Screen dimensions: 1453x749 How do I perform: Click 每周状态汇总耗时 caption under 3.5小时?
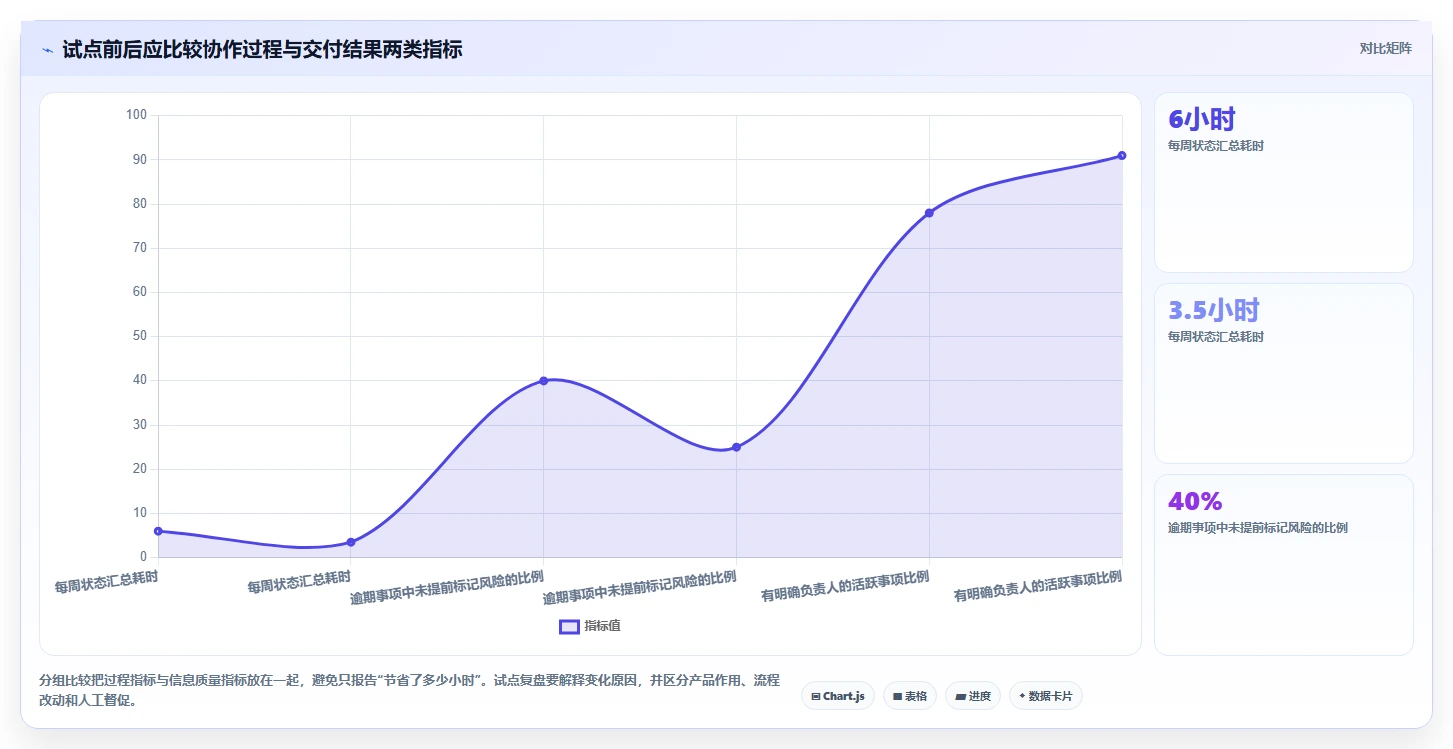point(1215,337)
